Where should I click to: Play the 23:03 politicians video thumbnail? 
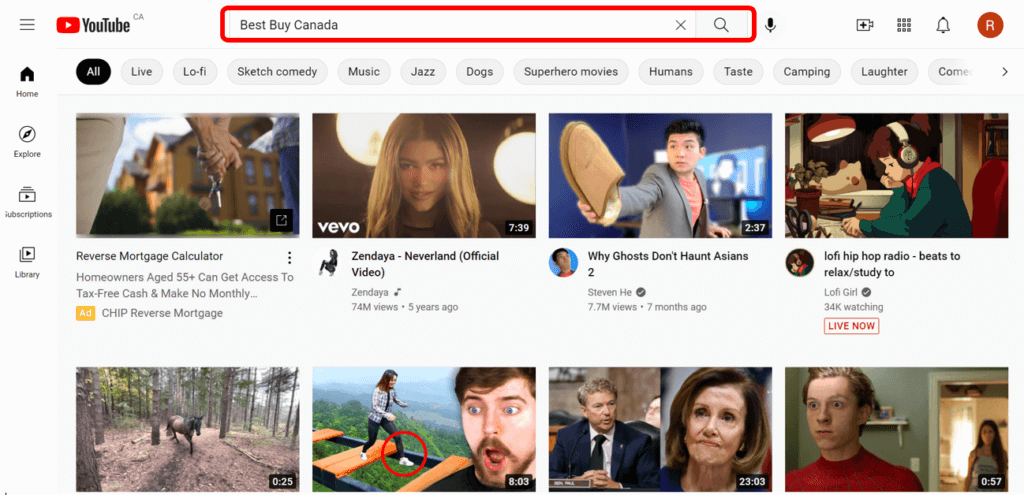tap(660, 429)
